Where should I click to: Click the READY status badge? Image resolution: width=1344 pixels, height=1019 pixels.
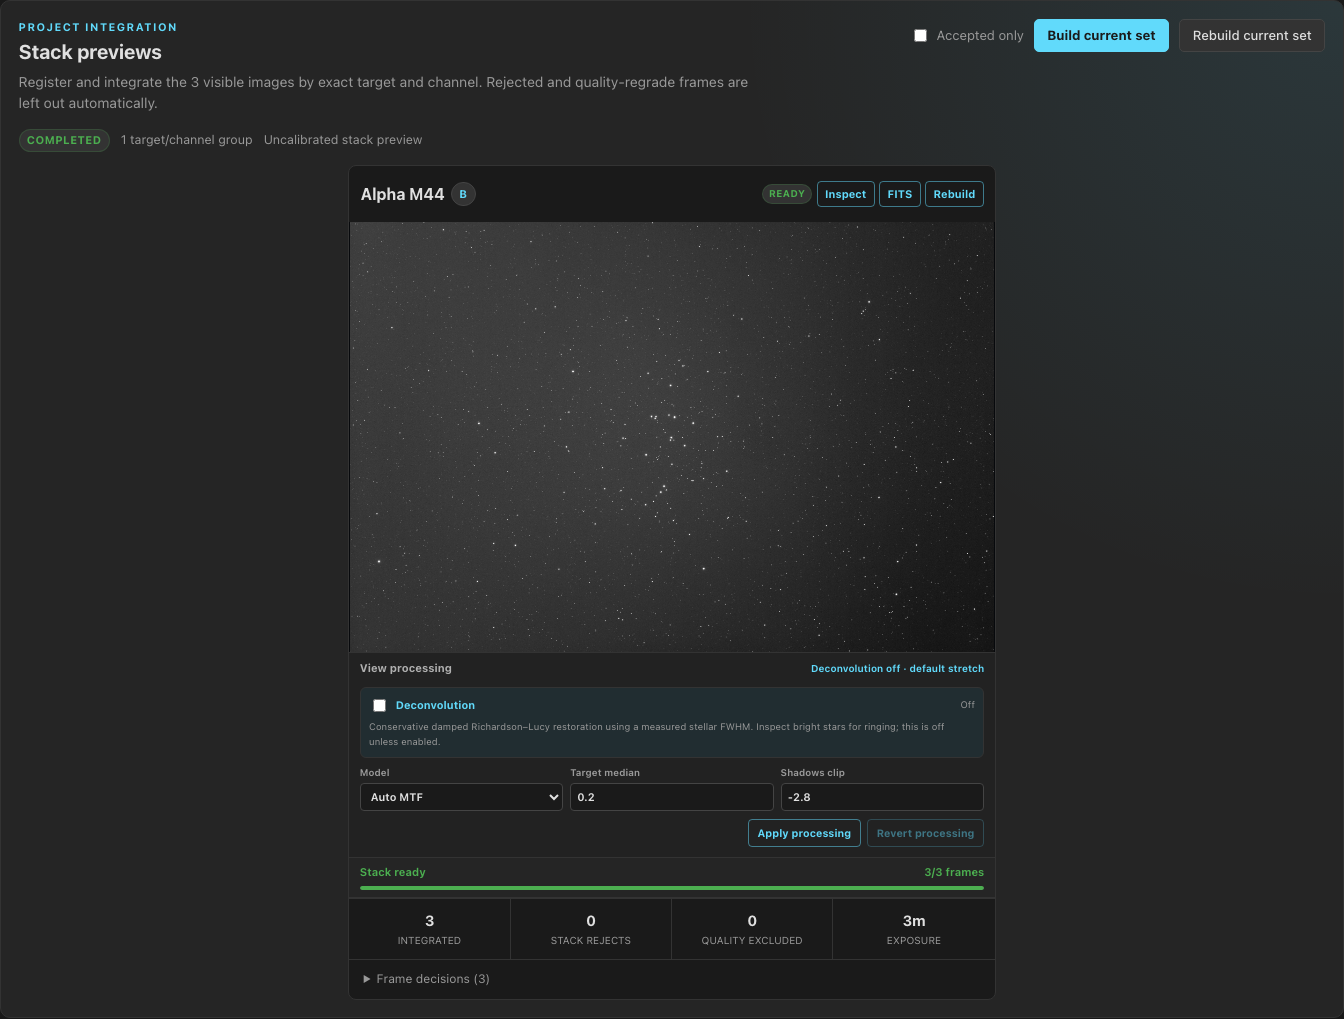(787, 194)
